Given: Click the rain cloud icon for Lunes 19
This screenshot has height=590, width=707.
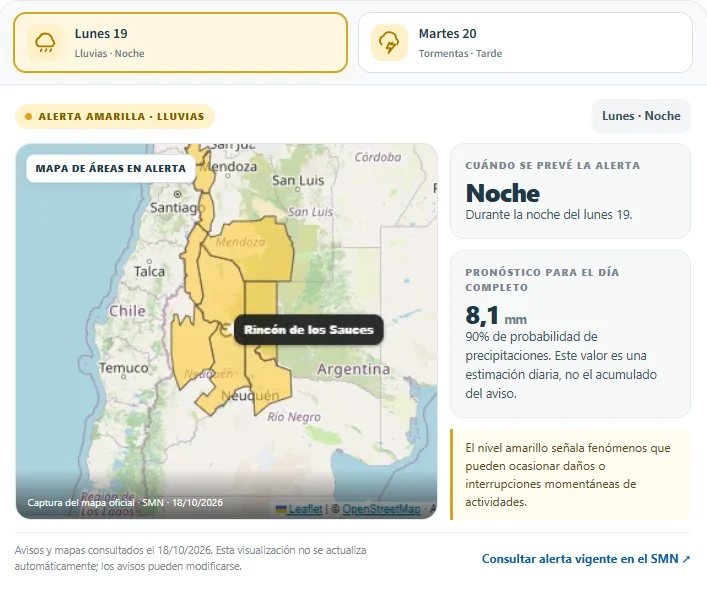Looking at the screenshot, I should [x=45, y=42].
